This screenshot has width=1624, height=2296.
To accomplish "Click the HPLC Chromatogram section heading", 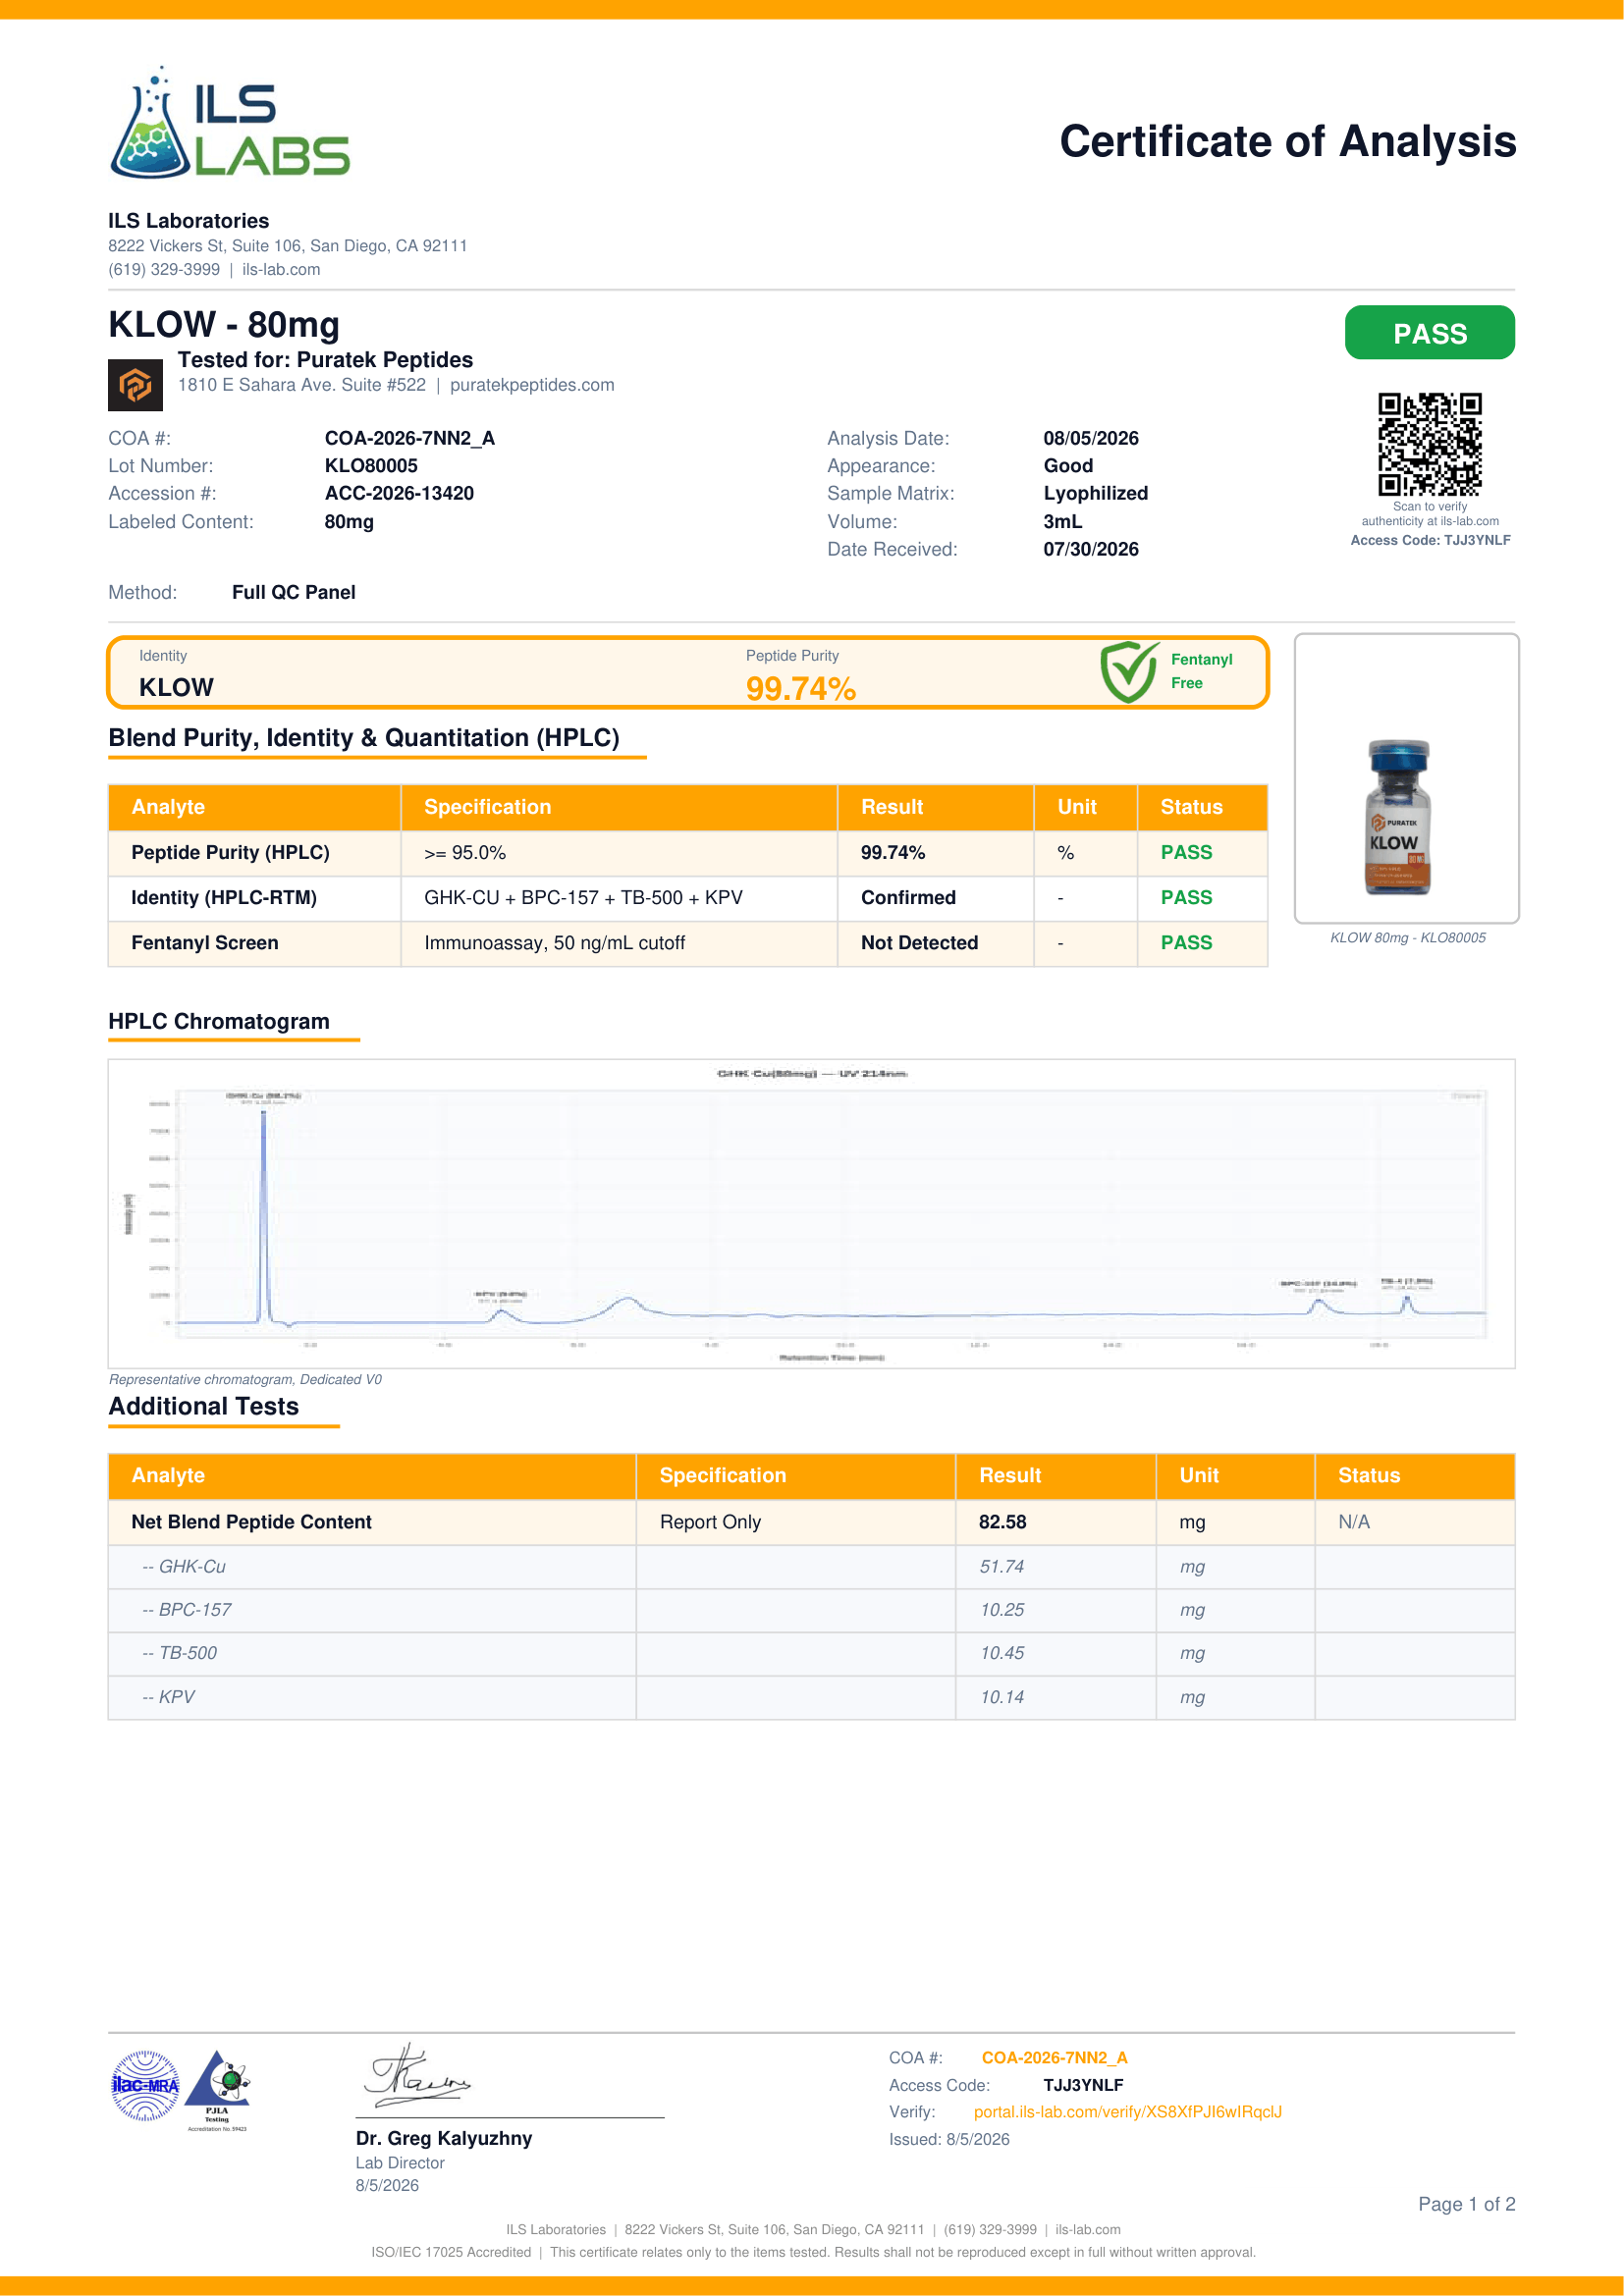I will [x=219, y=1022].
